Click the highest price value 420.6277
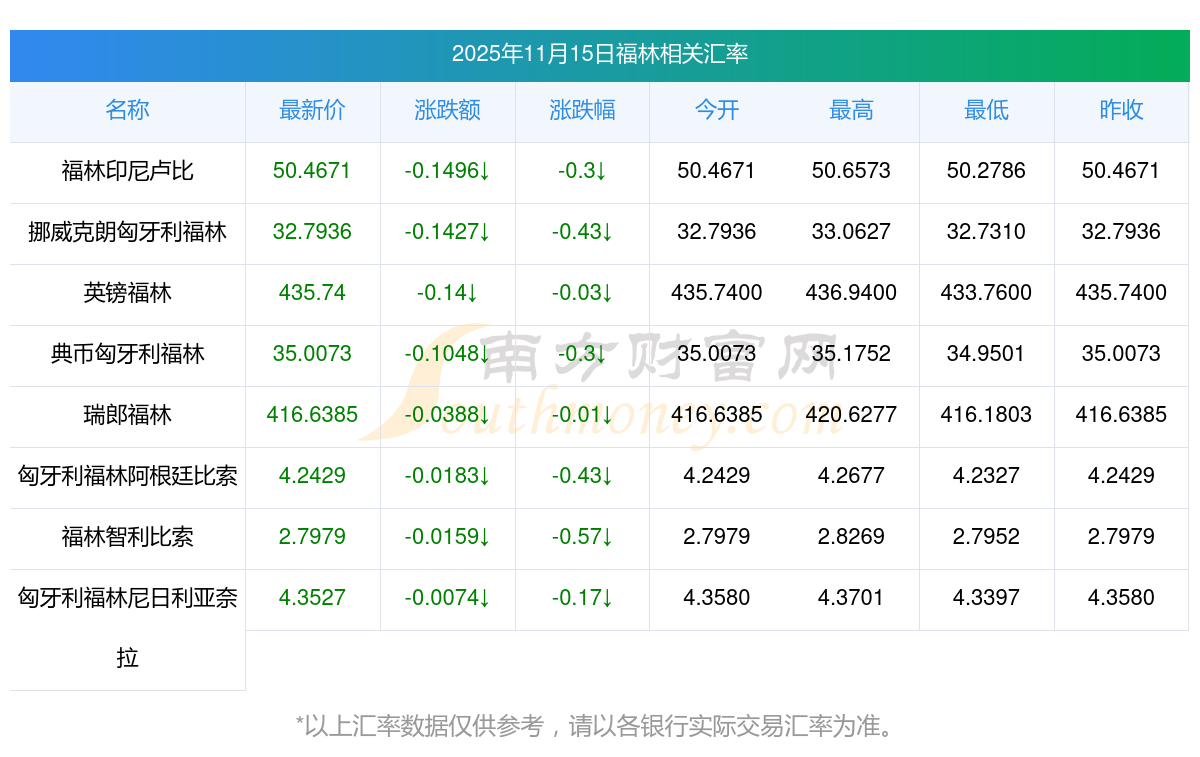The width and height of the screenshot is (1200, 757). coord(851,415)
